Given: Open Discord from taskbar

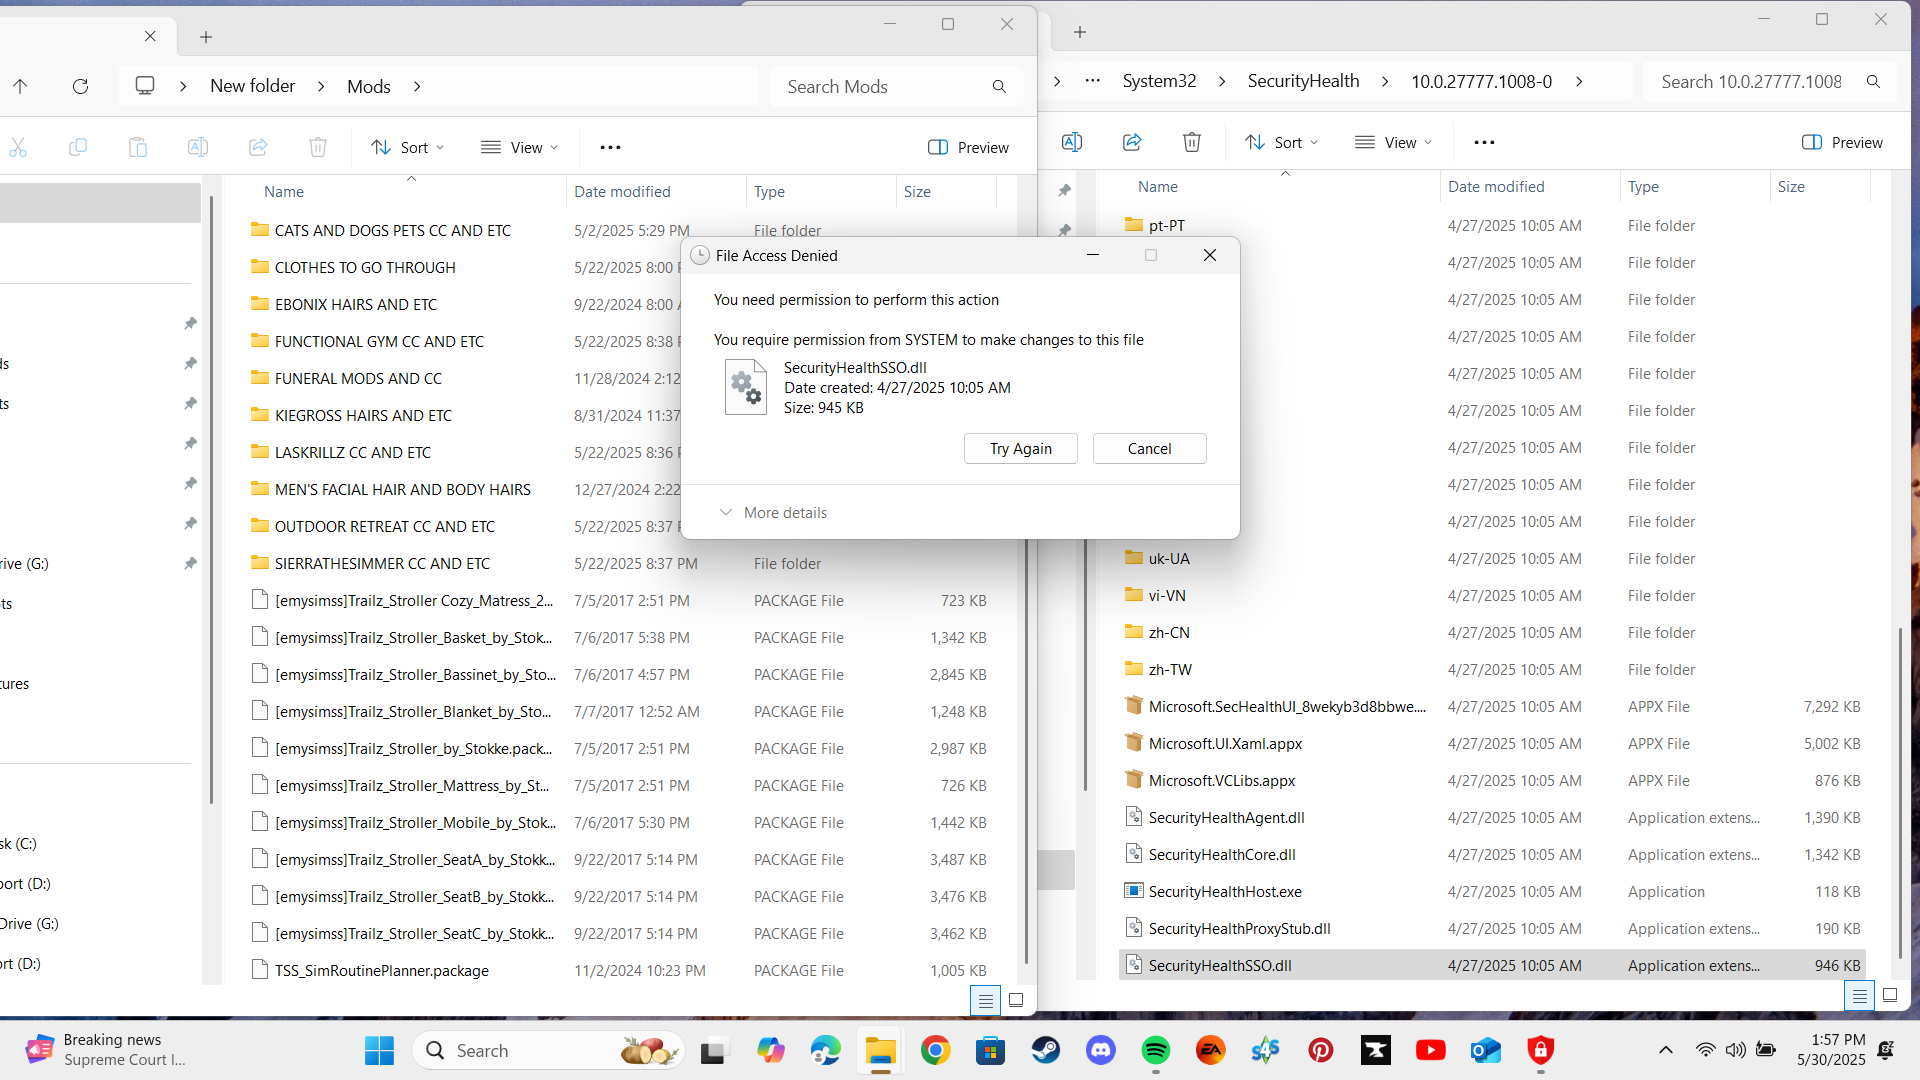Looking at the screenshot, I should (x=1101, y=1050).
